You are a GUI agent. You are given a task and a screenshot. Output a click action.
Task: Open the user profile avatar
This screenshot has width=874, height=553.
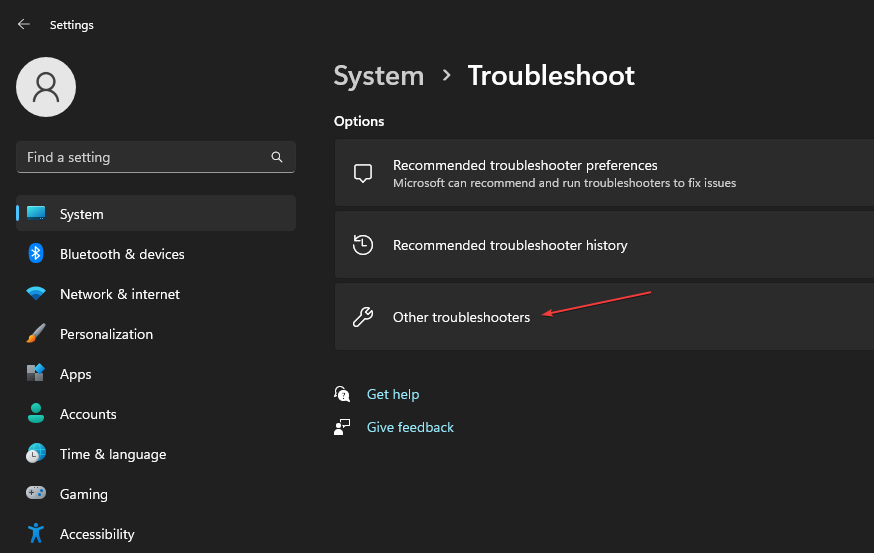pyautogui.click(x=46, y=87)
